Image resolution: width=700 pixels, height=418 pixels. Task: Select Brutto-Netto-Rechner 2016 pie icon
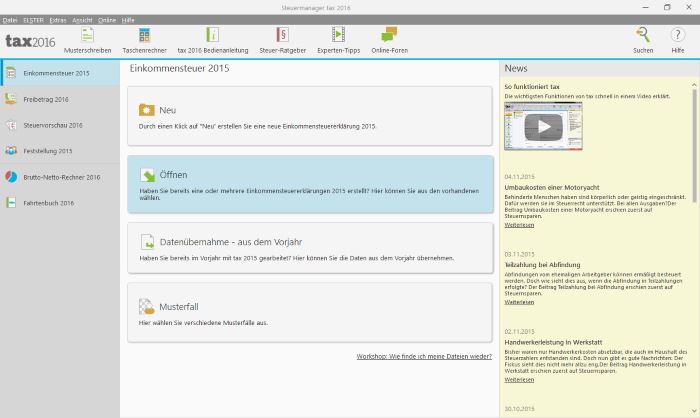[11, 177]
